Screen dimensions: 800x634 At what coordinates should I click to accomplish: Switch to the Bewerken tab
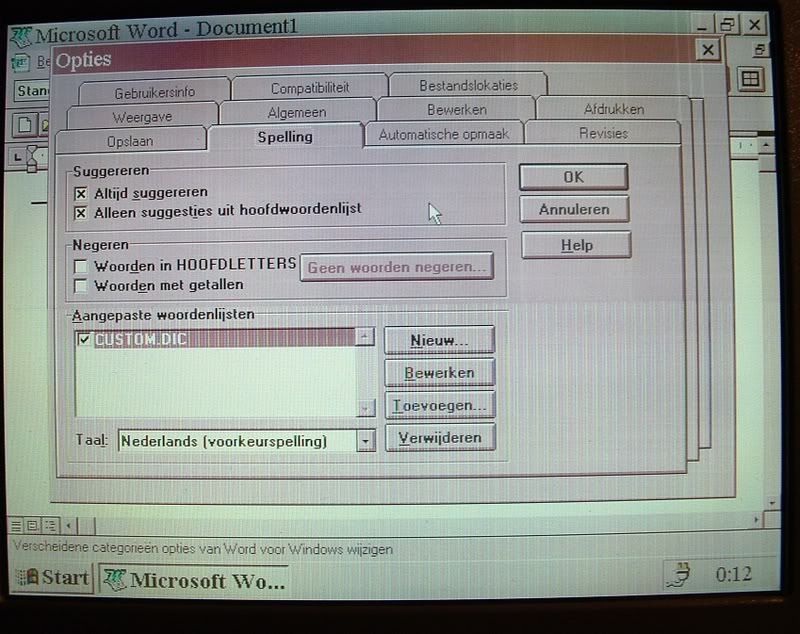point(457,110)
